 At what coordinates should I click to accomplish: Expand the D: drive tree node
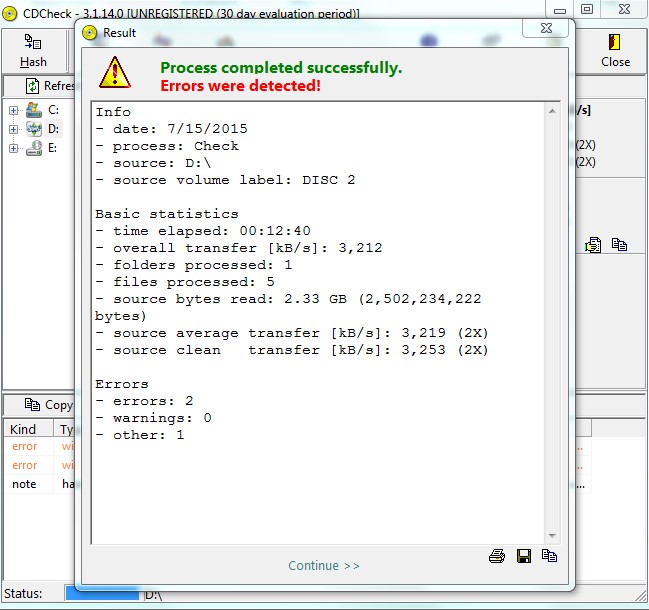click(13, 129)
